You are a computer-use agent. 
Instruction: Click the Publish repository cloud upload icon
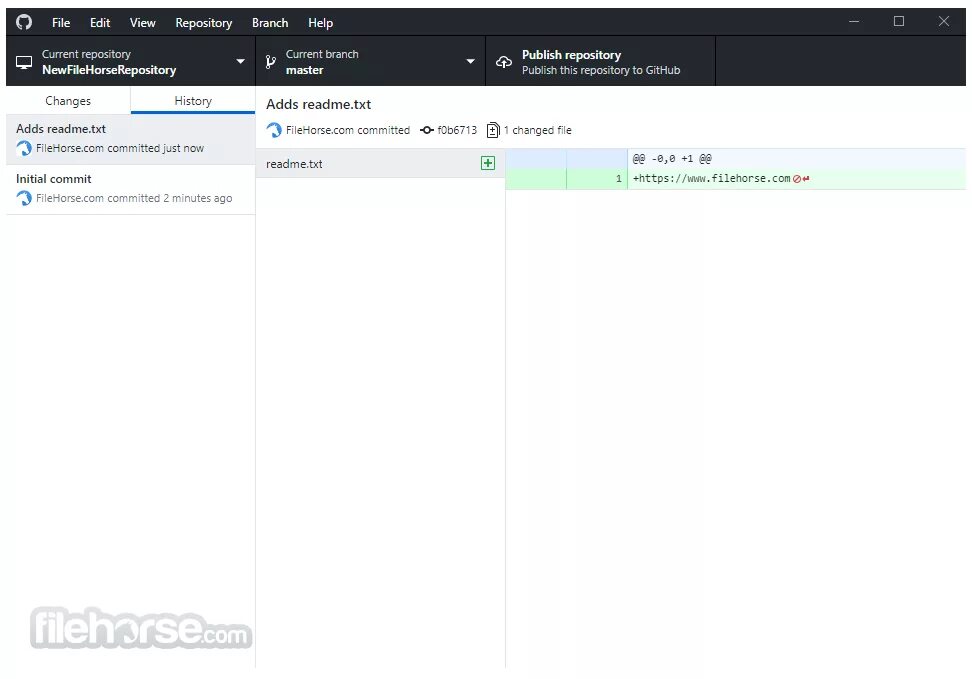[x=504, y=62]
